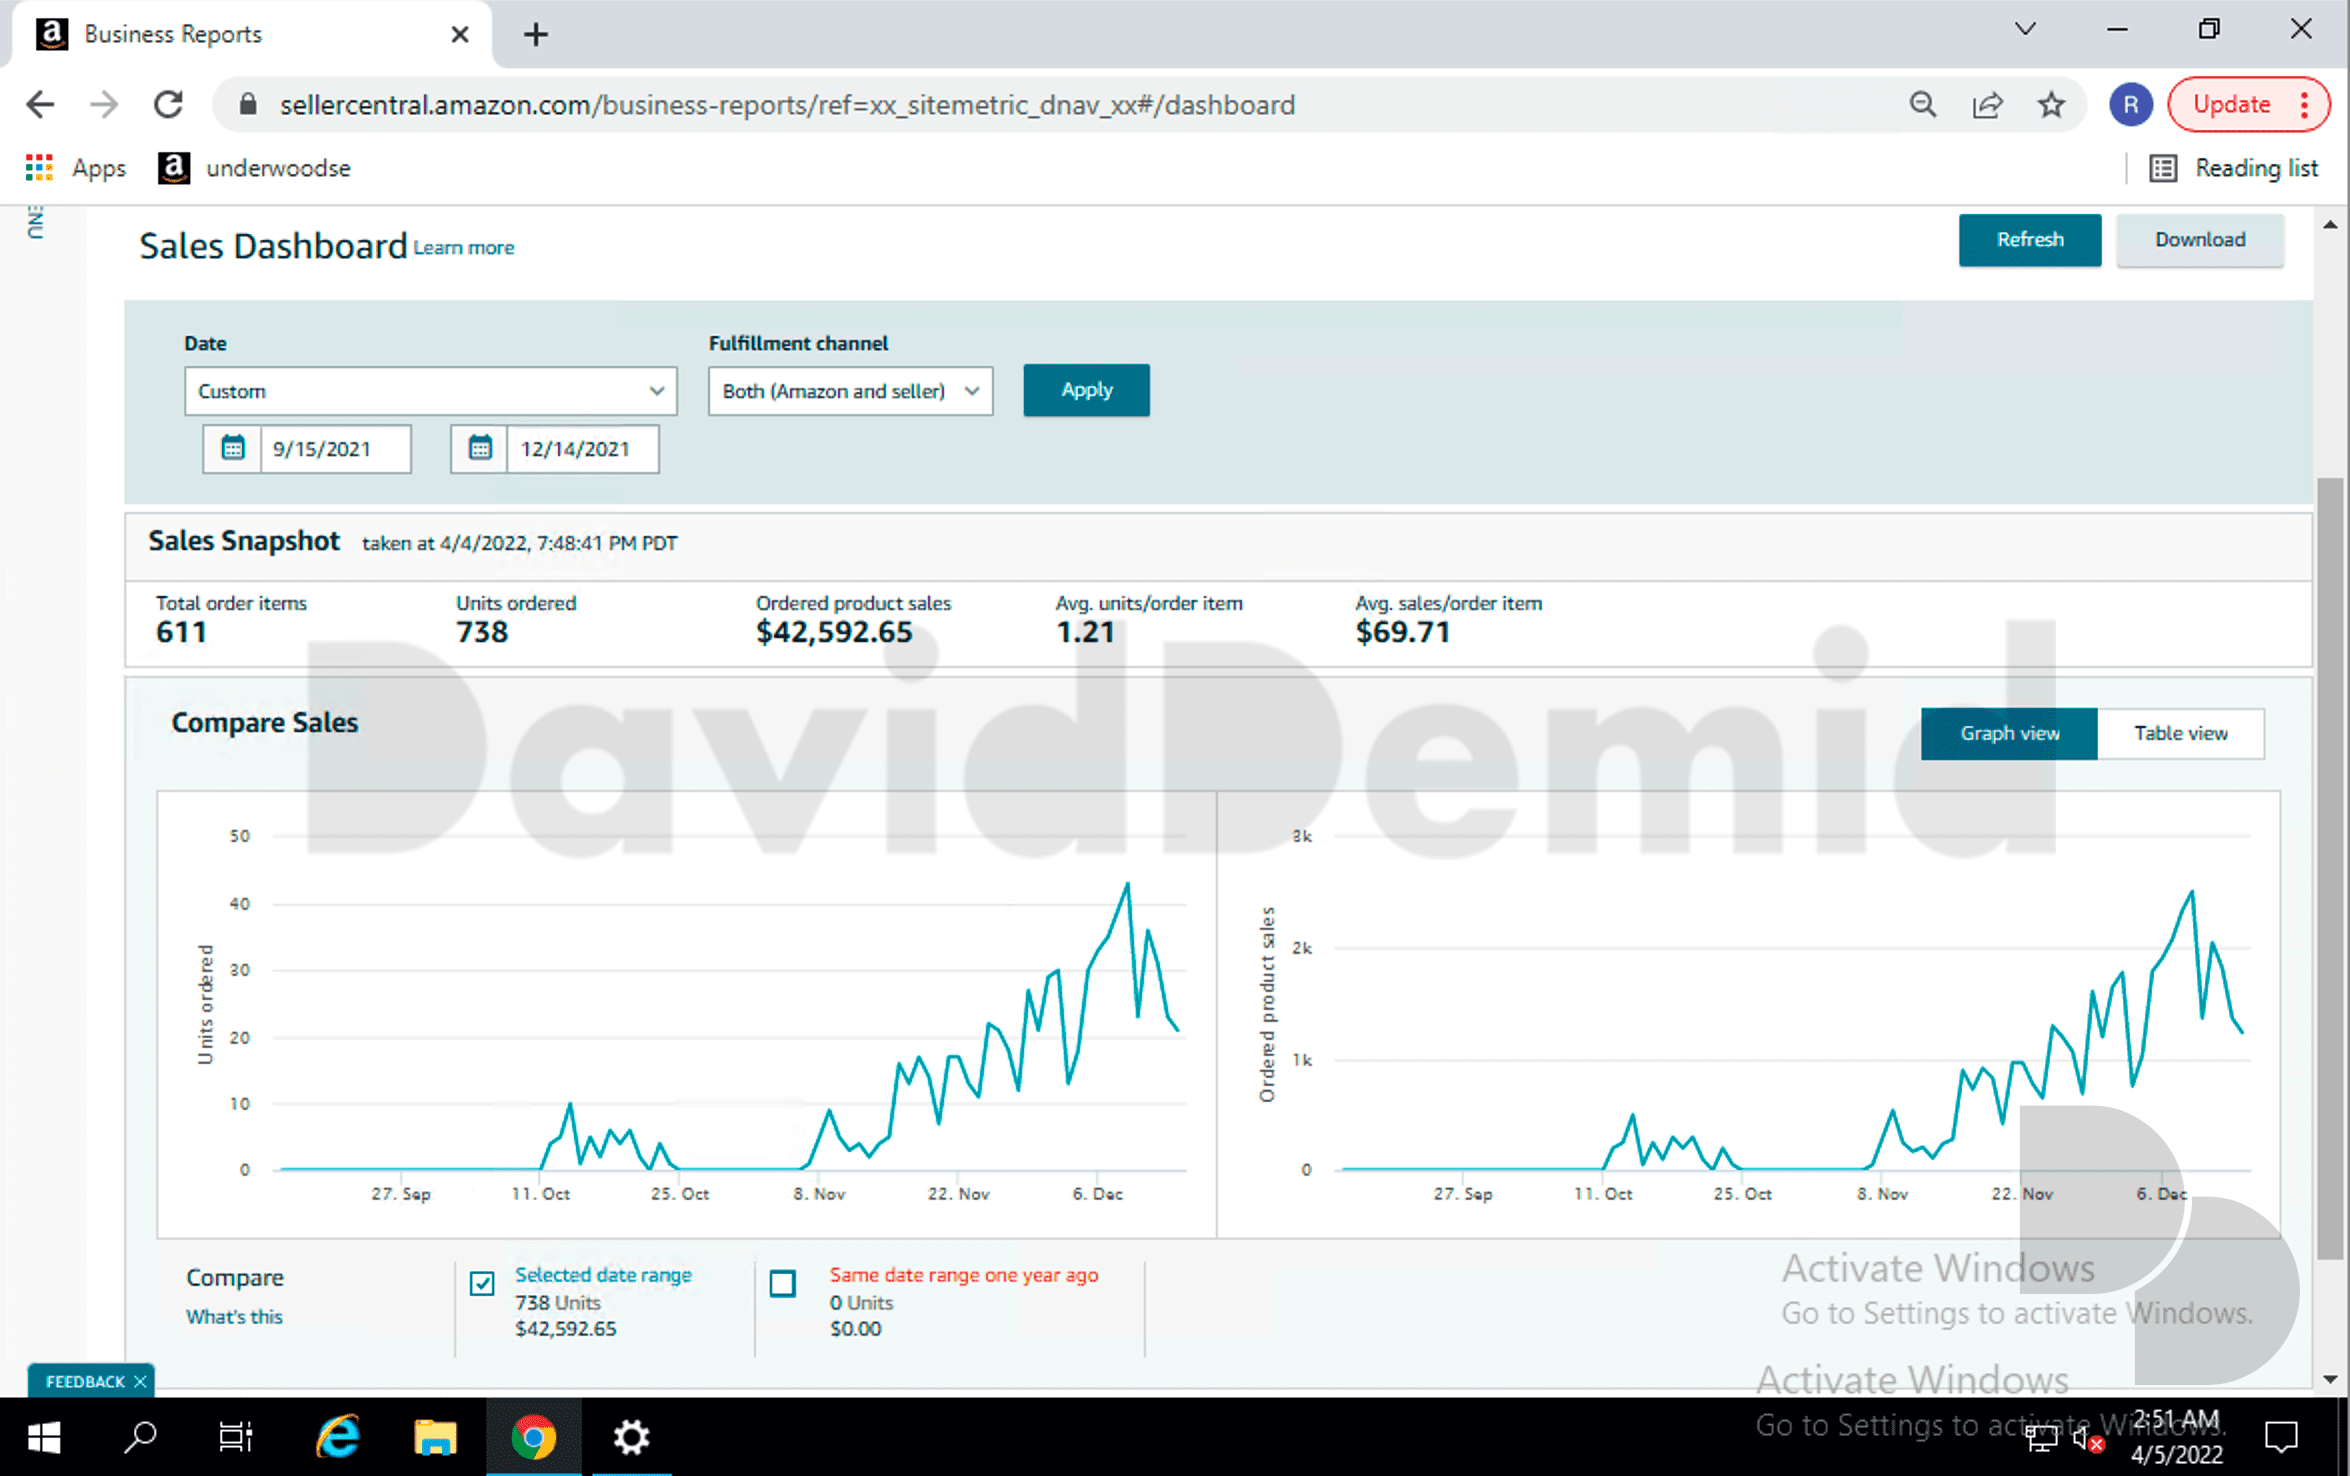Click the taskbar search icon
The width and height of the screenshot is (2350, 1476).
tap(139, 1438)
